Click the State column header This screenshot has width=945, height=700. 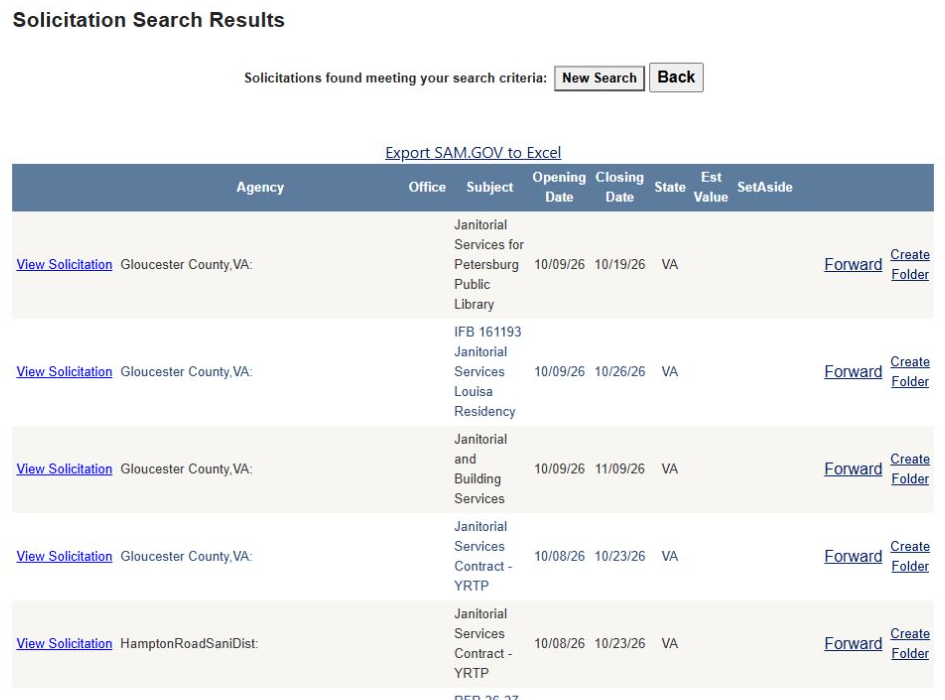click(x=670, y=188)
